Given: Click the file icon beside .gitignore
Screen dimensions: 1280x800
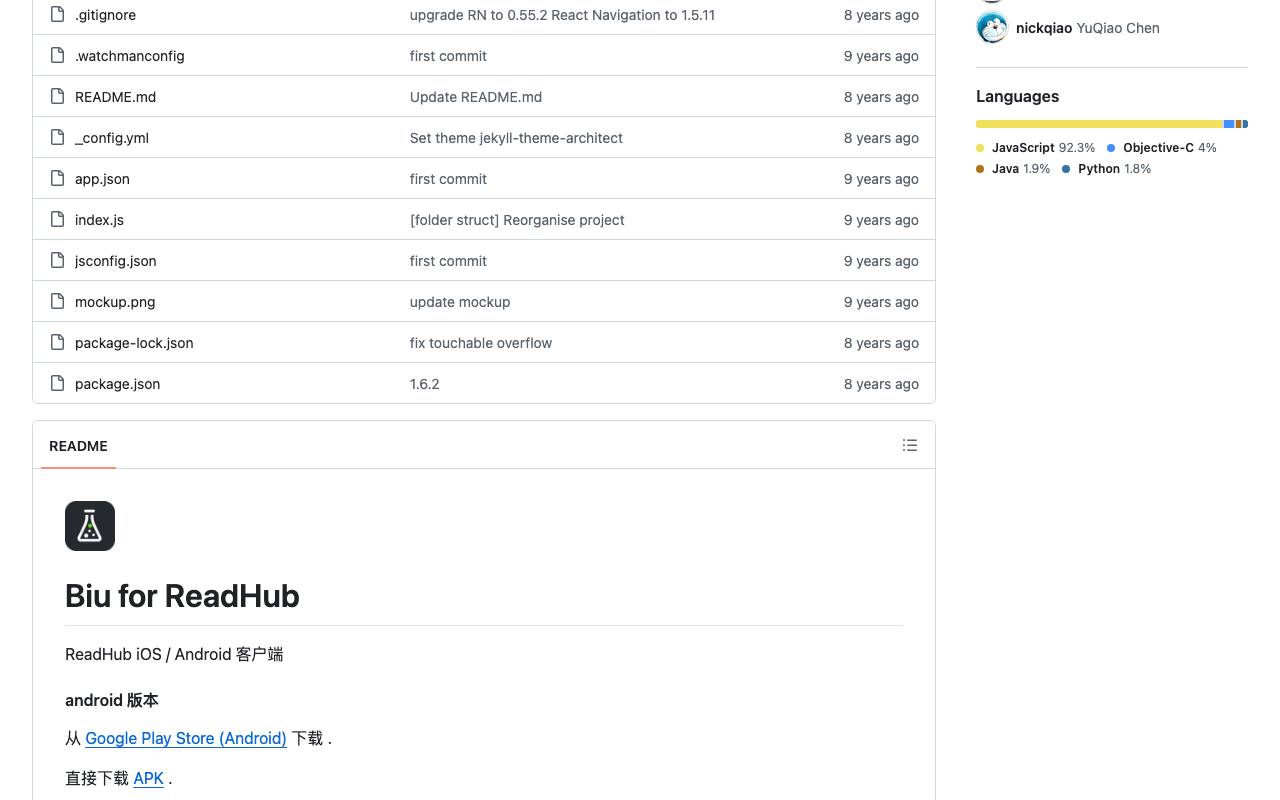Looking at the screenshot, I should pyautogui.click(x=58, y=15).
